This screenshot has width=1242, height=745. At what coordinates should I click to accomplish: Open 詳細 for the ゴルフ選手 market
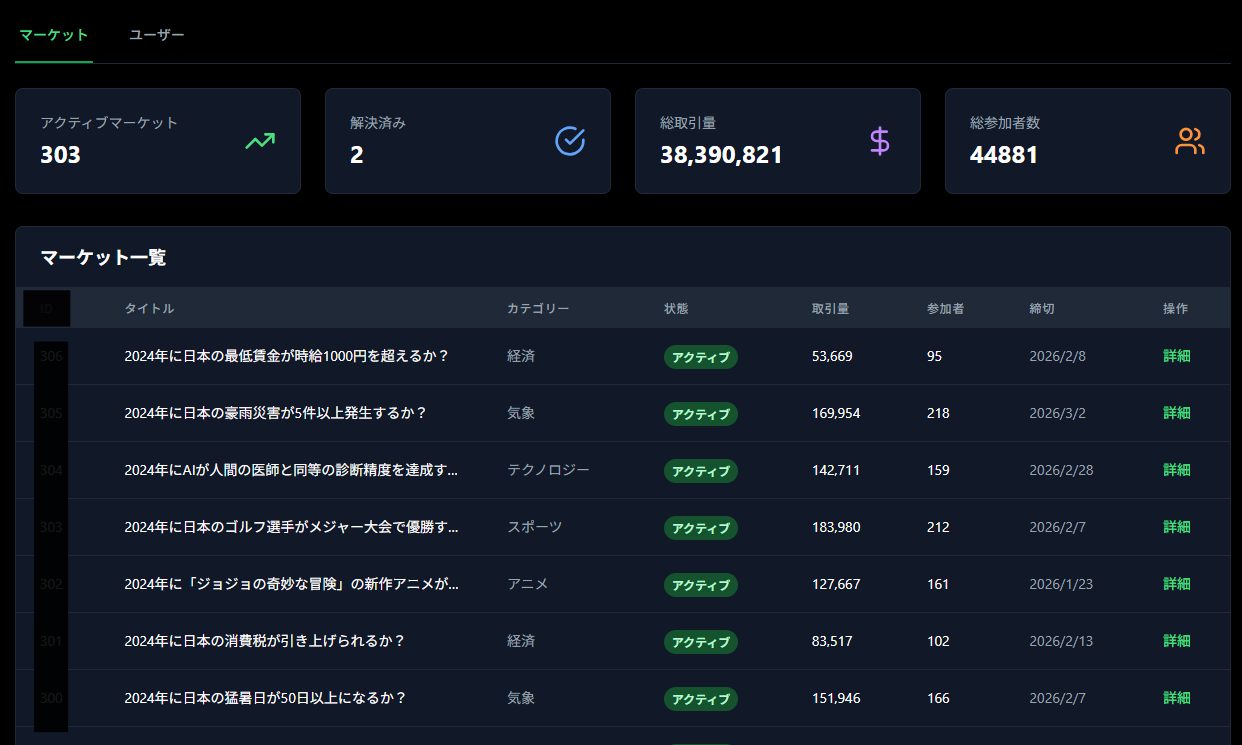tap(1177, 527)
